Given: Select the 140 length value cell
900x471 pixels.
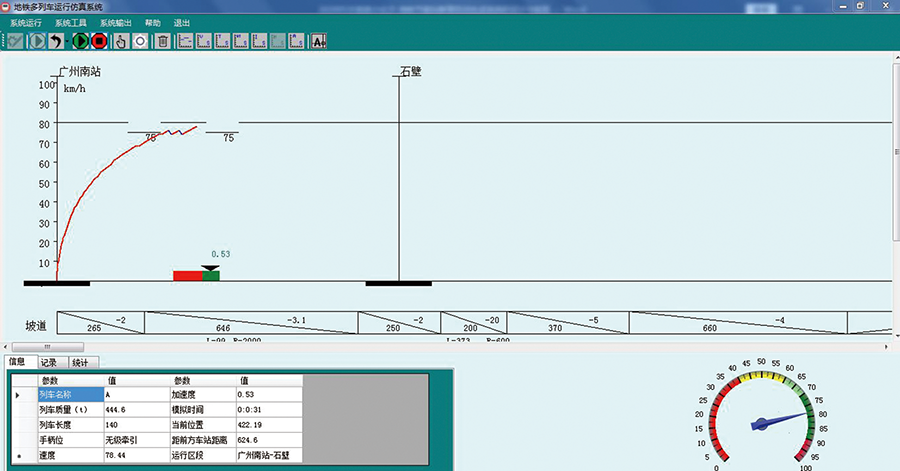Looking at the screenshot, I should point(137,425).
